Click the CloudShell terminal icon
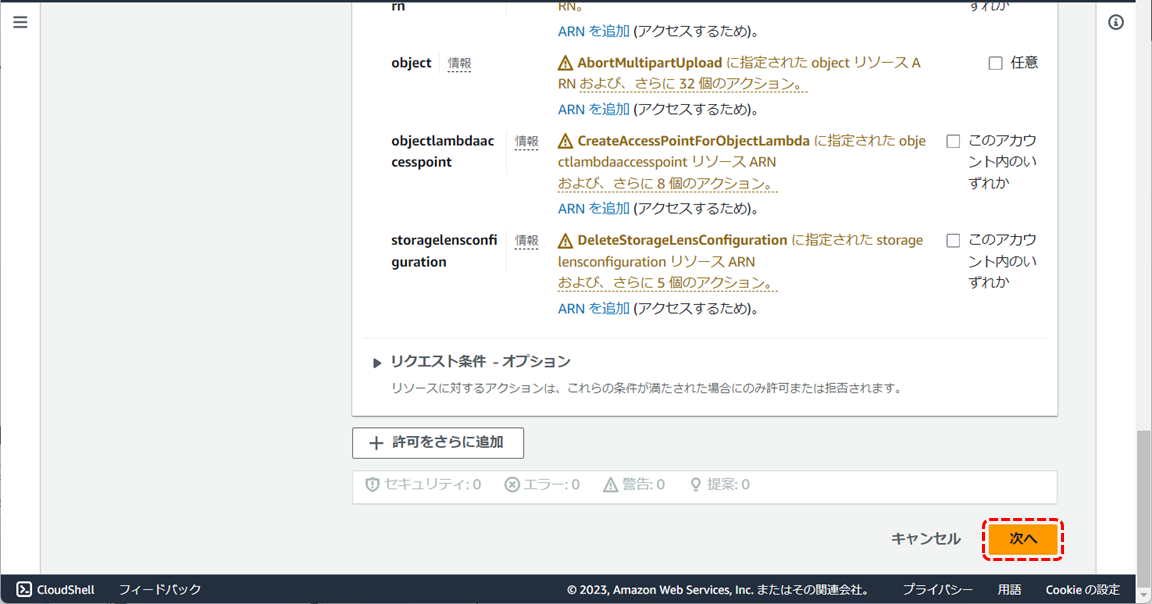The height and width of the screenshot is (604, 1152). [24, 589]
